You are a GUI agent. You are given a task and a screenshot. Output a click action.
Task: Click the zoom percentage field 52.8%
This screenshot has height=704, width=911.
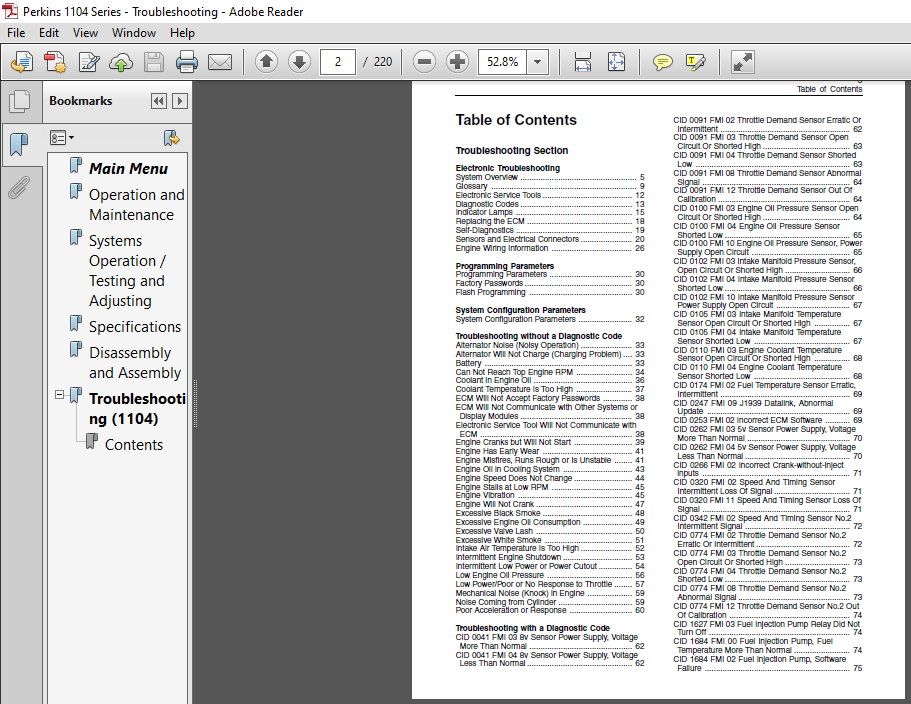click(503, 62)
